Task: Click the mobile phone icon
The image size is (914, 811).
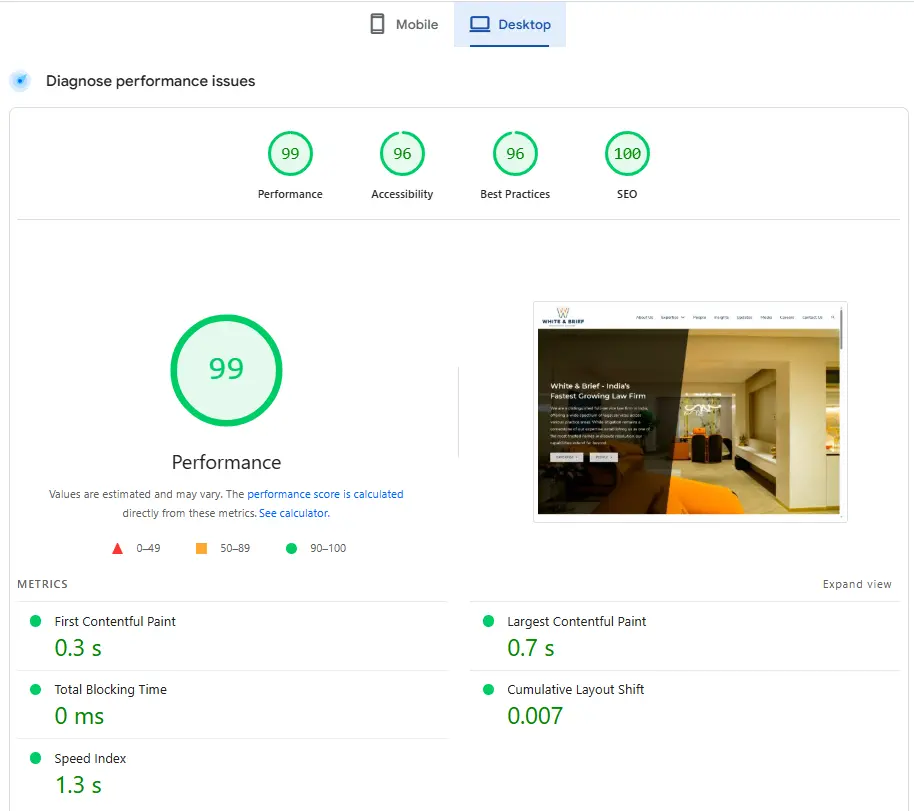Action: pyautogui.click(x=377, y=24)
